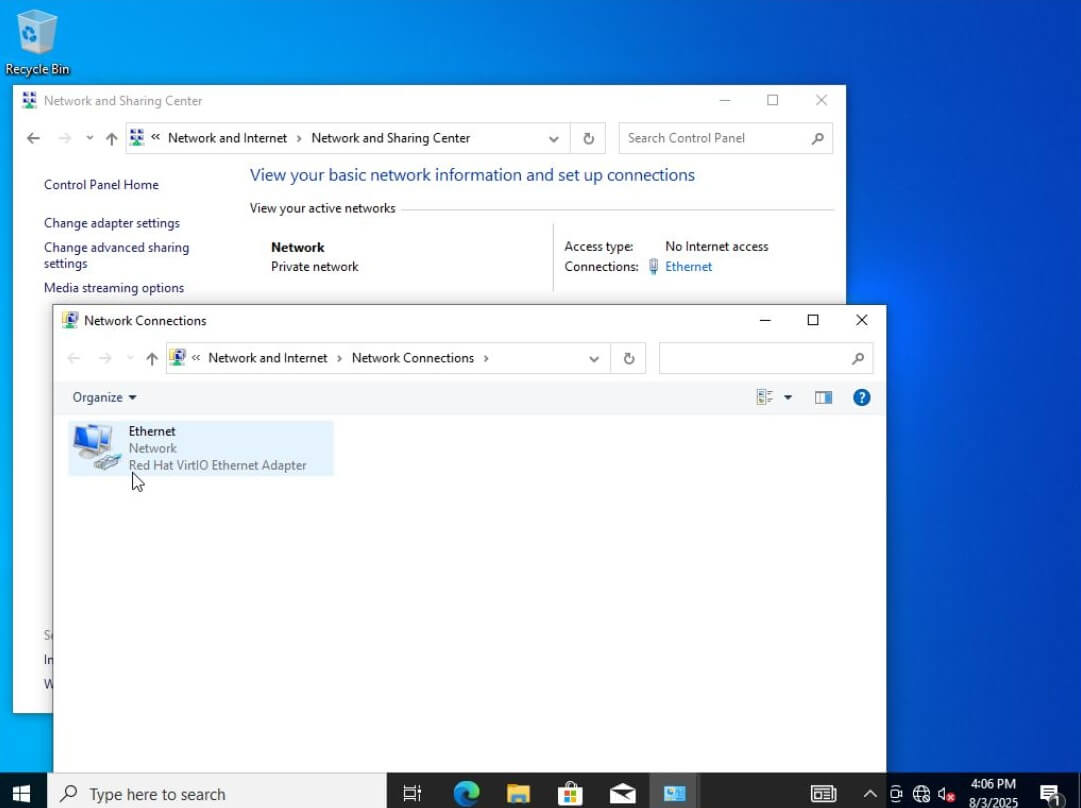Toggle the preview pane in Network Connections
The height and width of the screenshot is (808, 1081).
(x=823, y=397)
